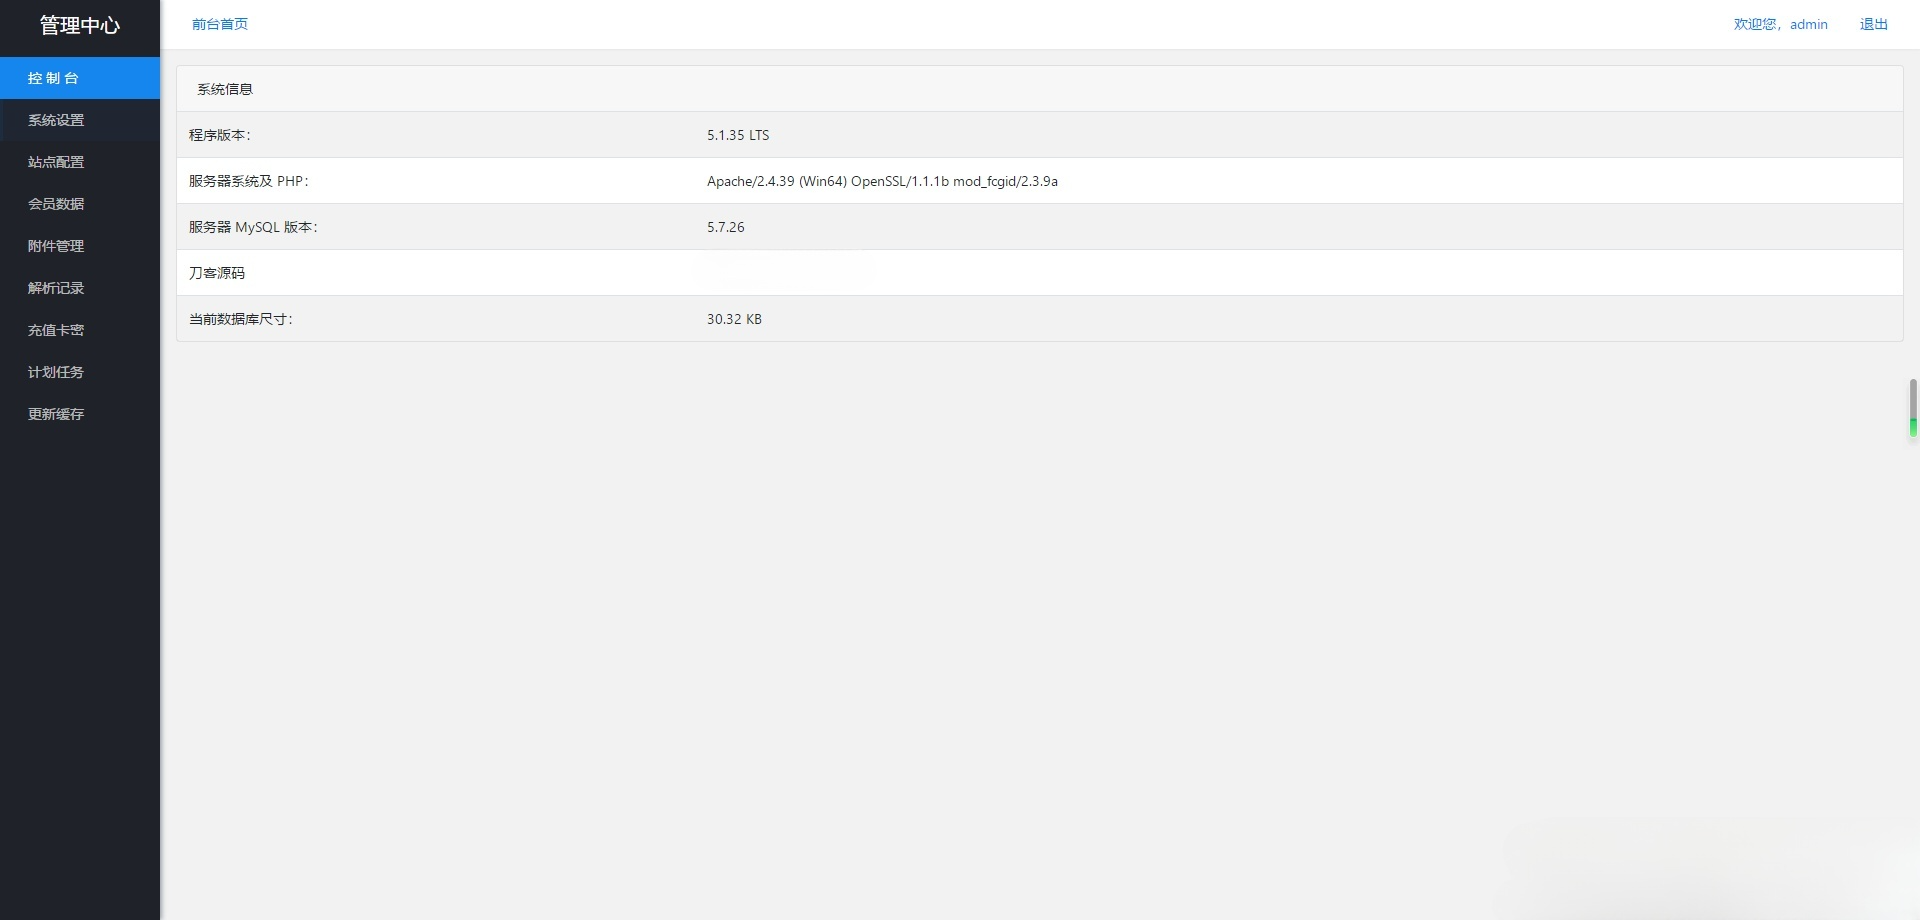Image resolution: width=1920 pixels, height=920 pixels.
Task: Open the 充值卡密 menu entry
Action: (x=56, y=330)
